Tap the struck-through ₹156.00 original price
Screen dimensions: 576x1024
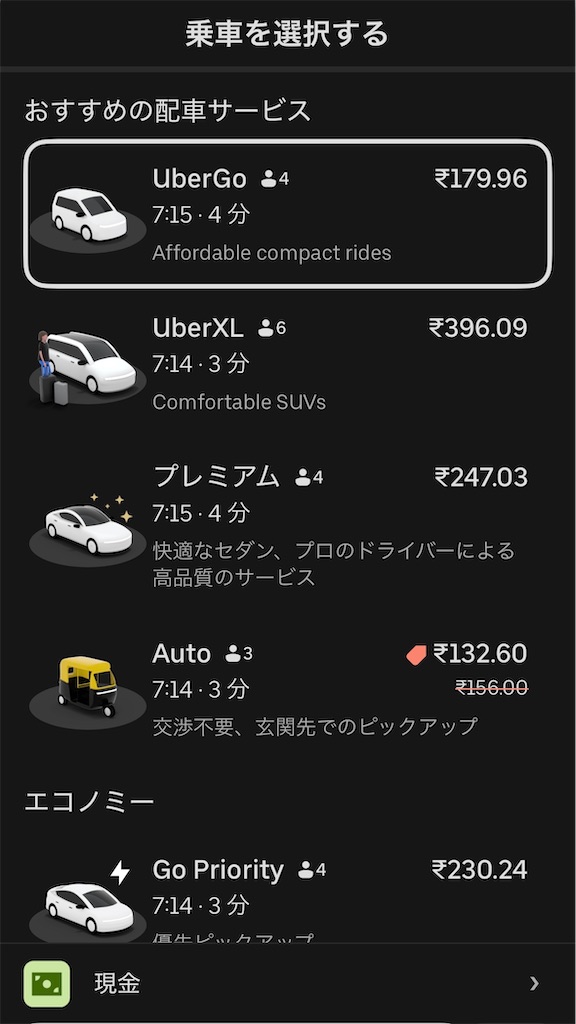[492, 688]
